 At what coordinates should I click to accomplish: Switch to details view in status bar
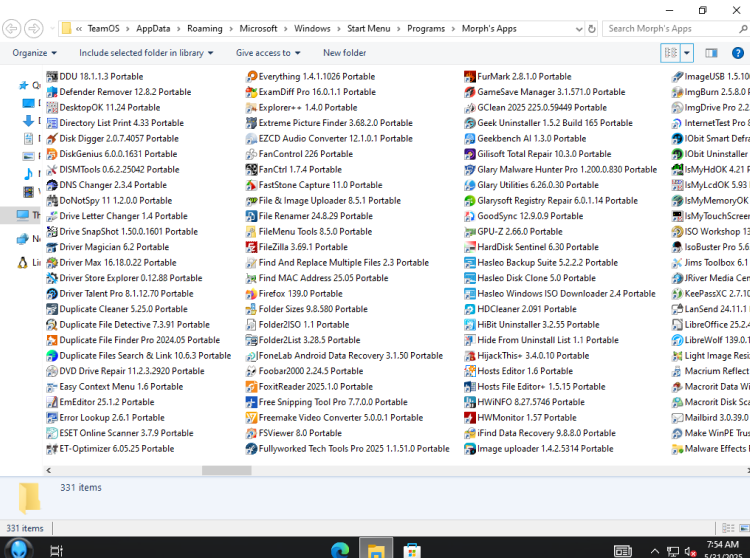coord(728,528)
